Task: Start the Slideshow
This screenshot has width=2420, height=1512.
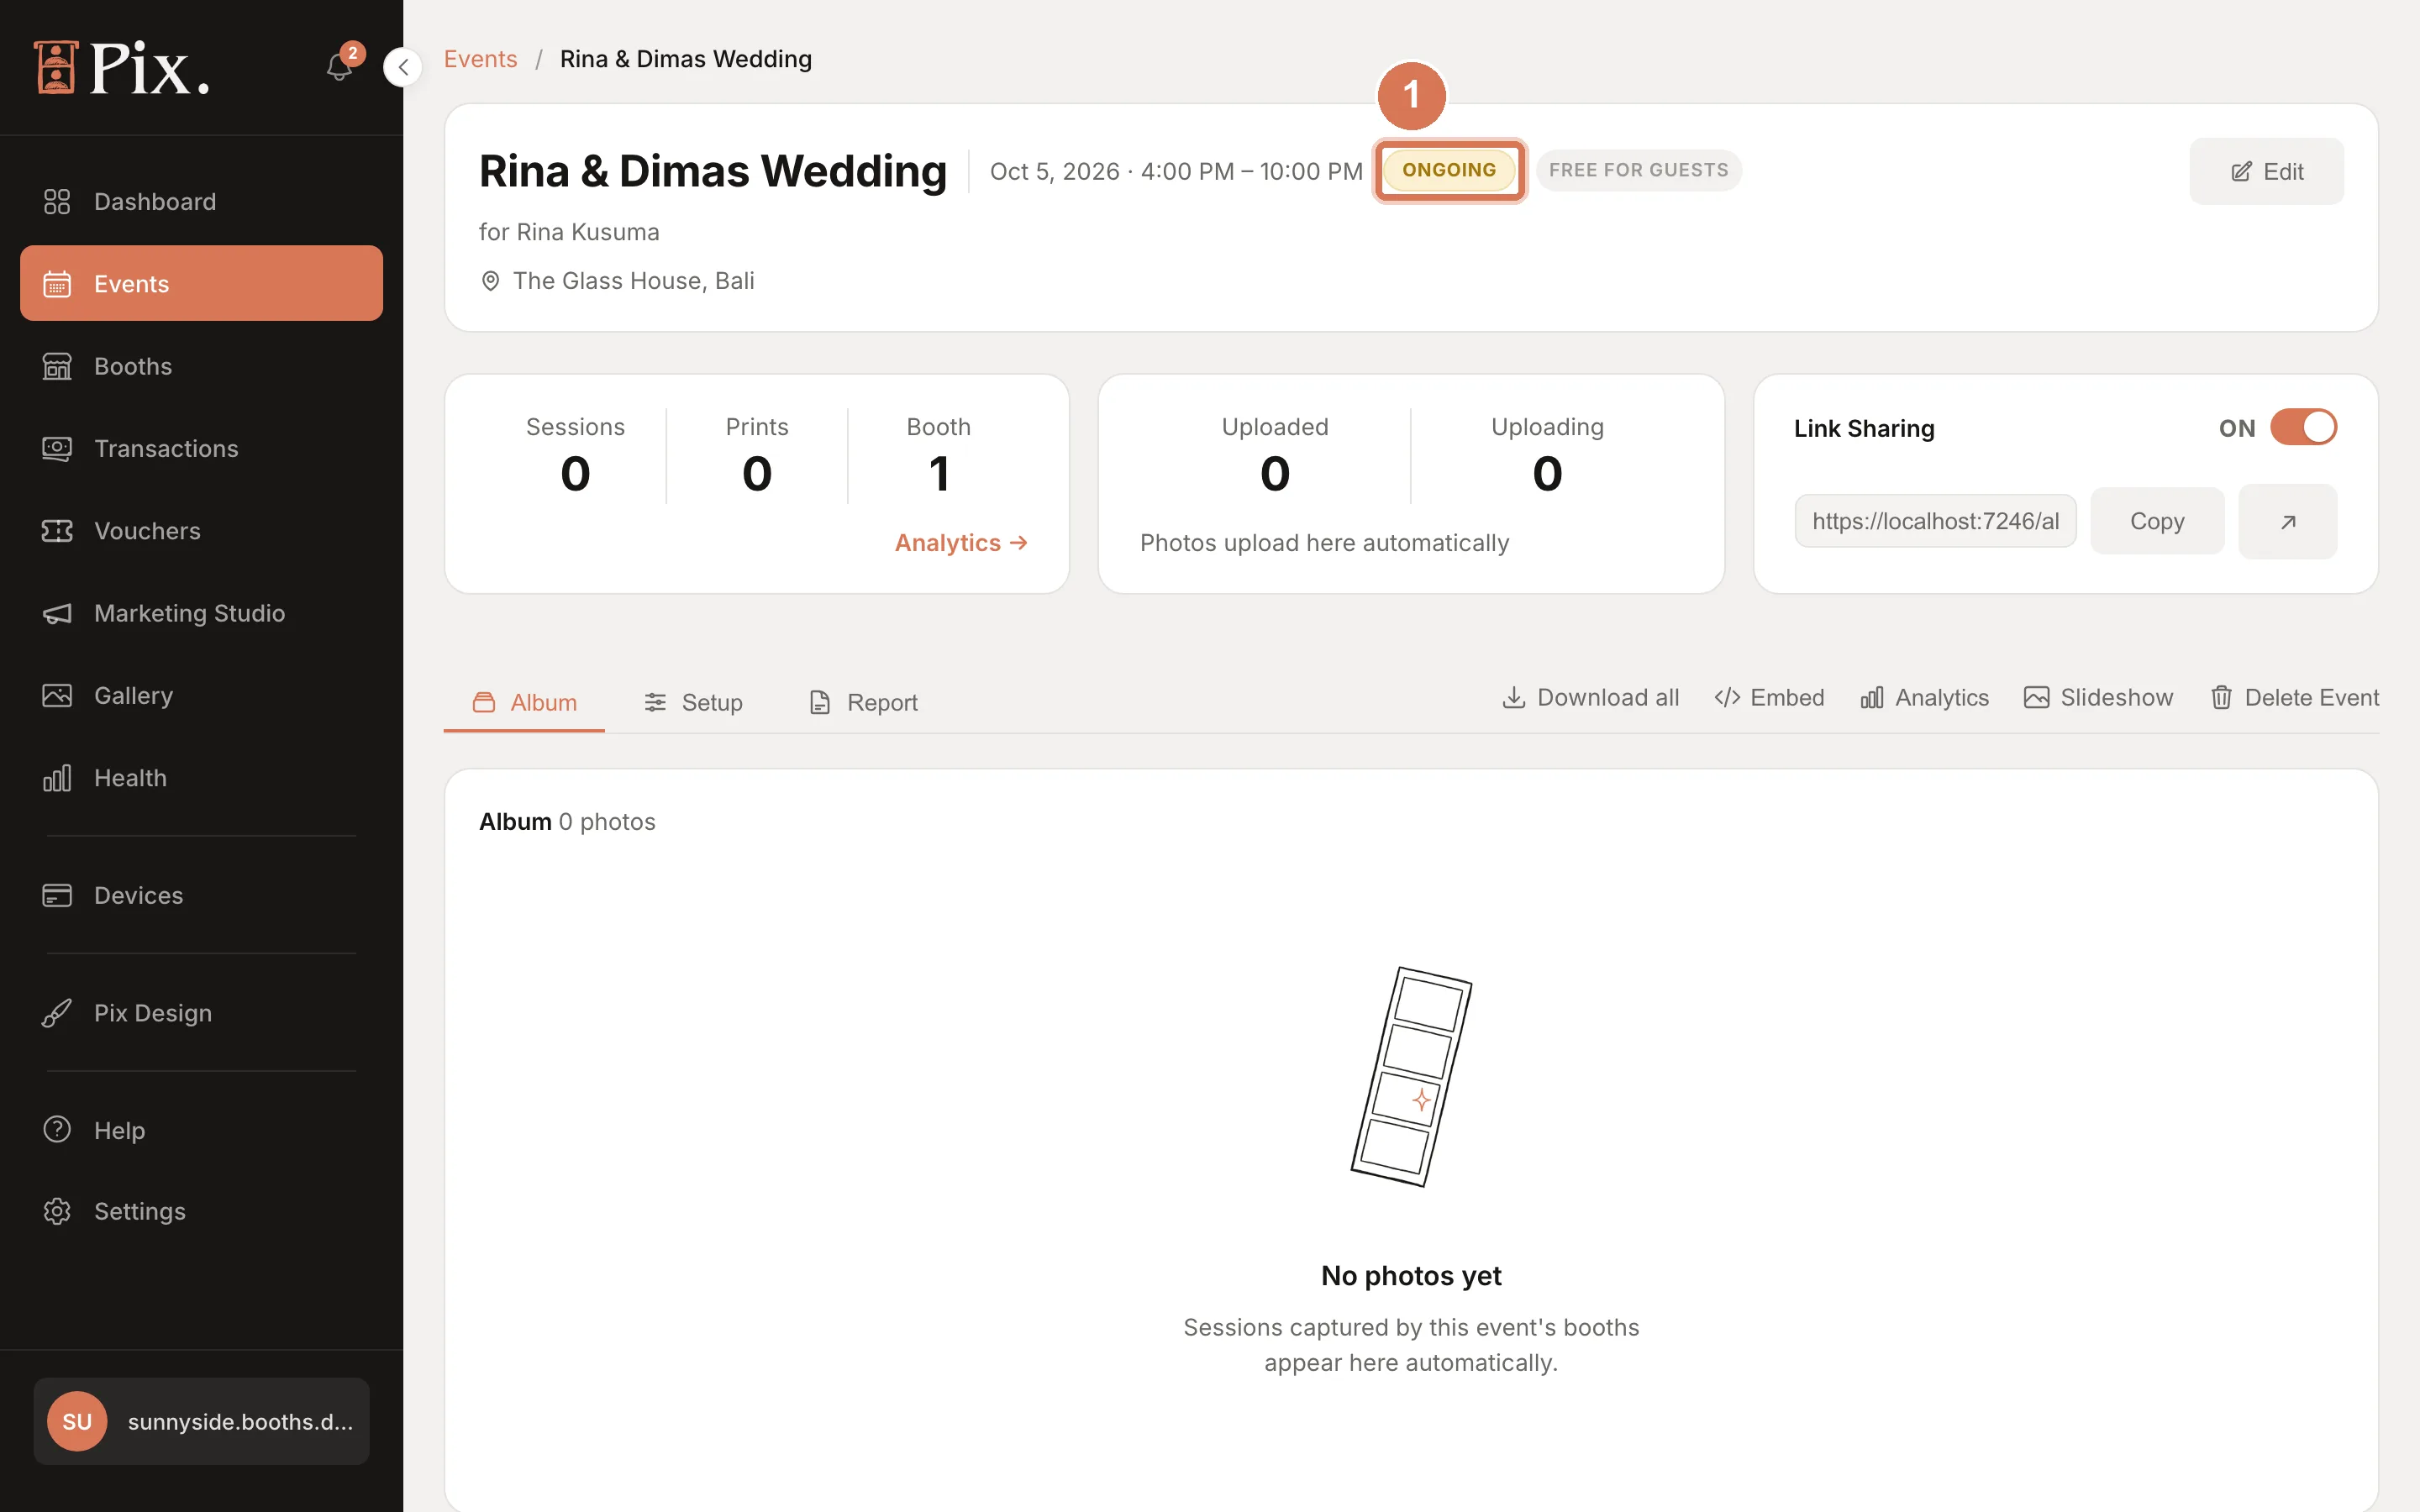Action: coord(2098,698)
